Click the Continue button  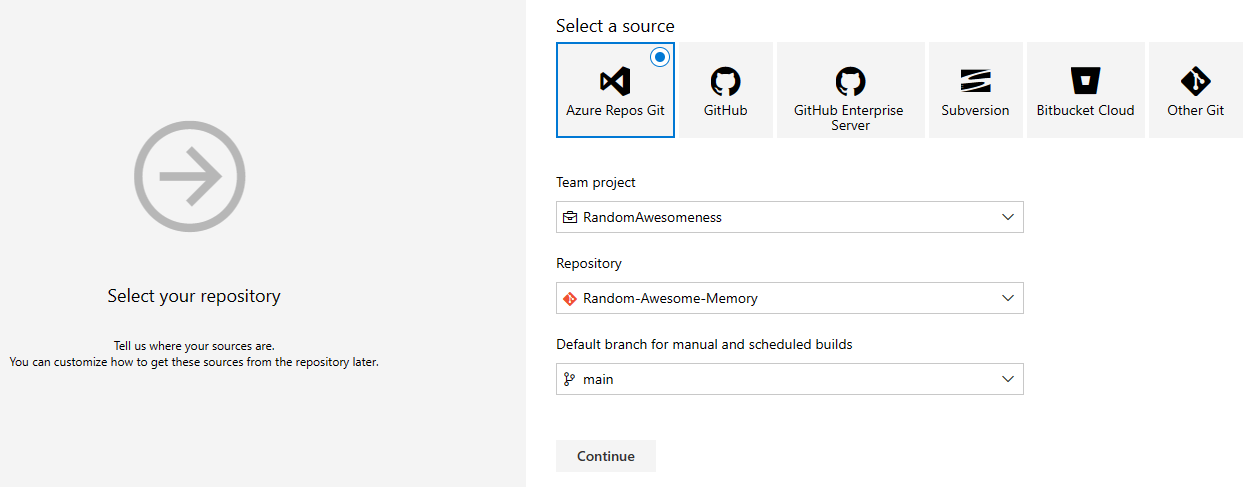(x=606, y=456)
